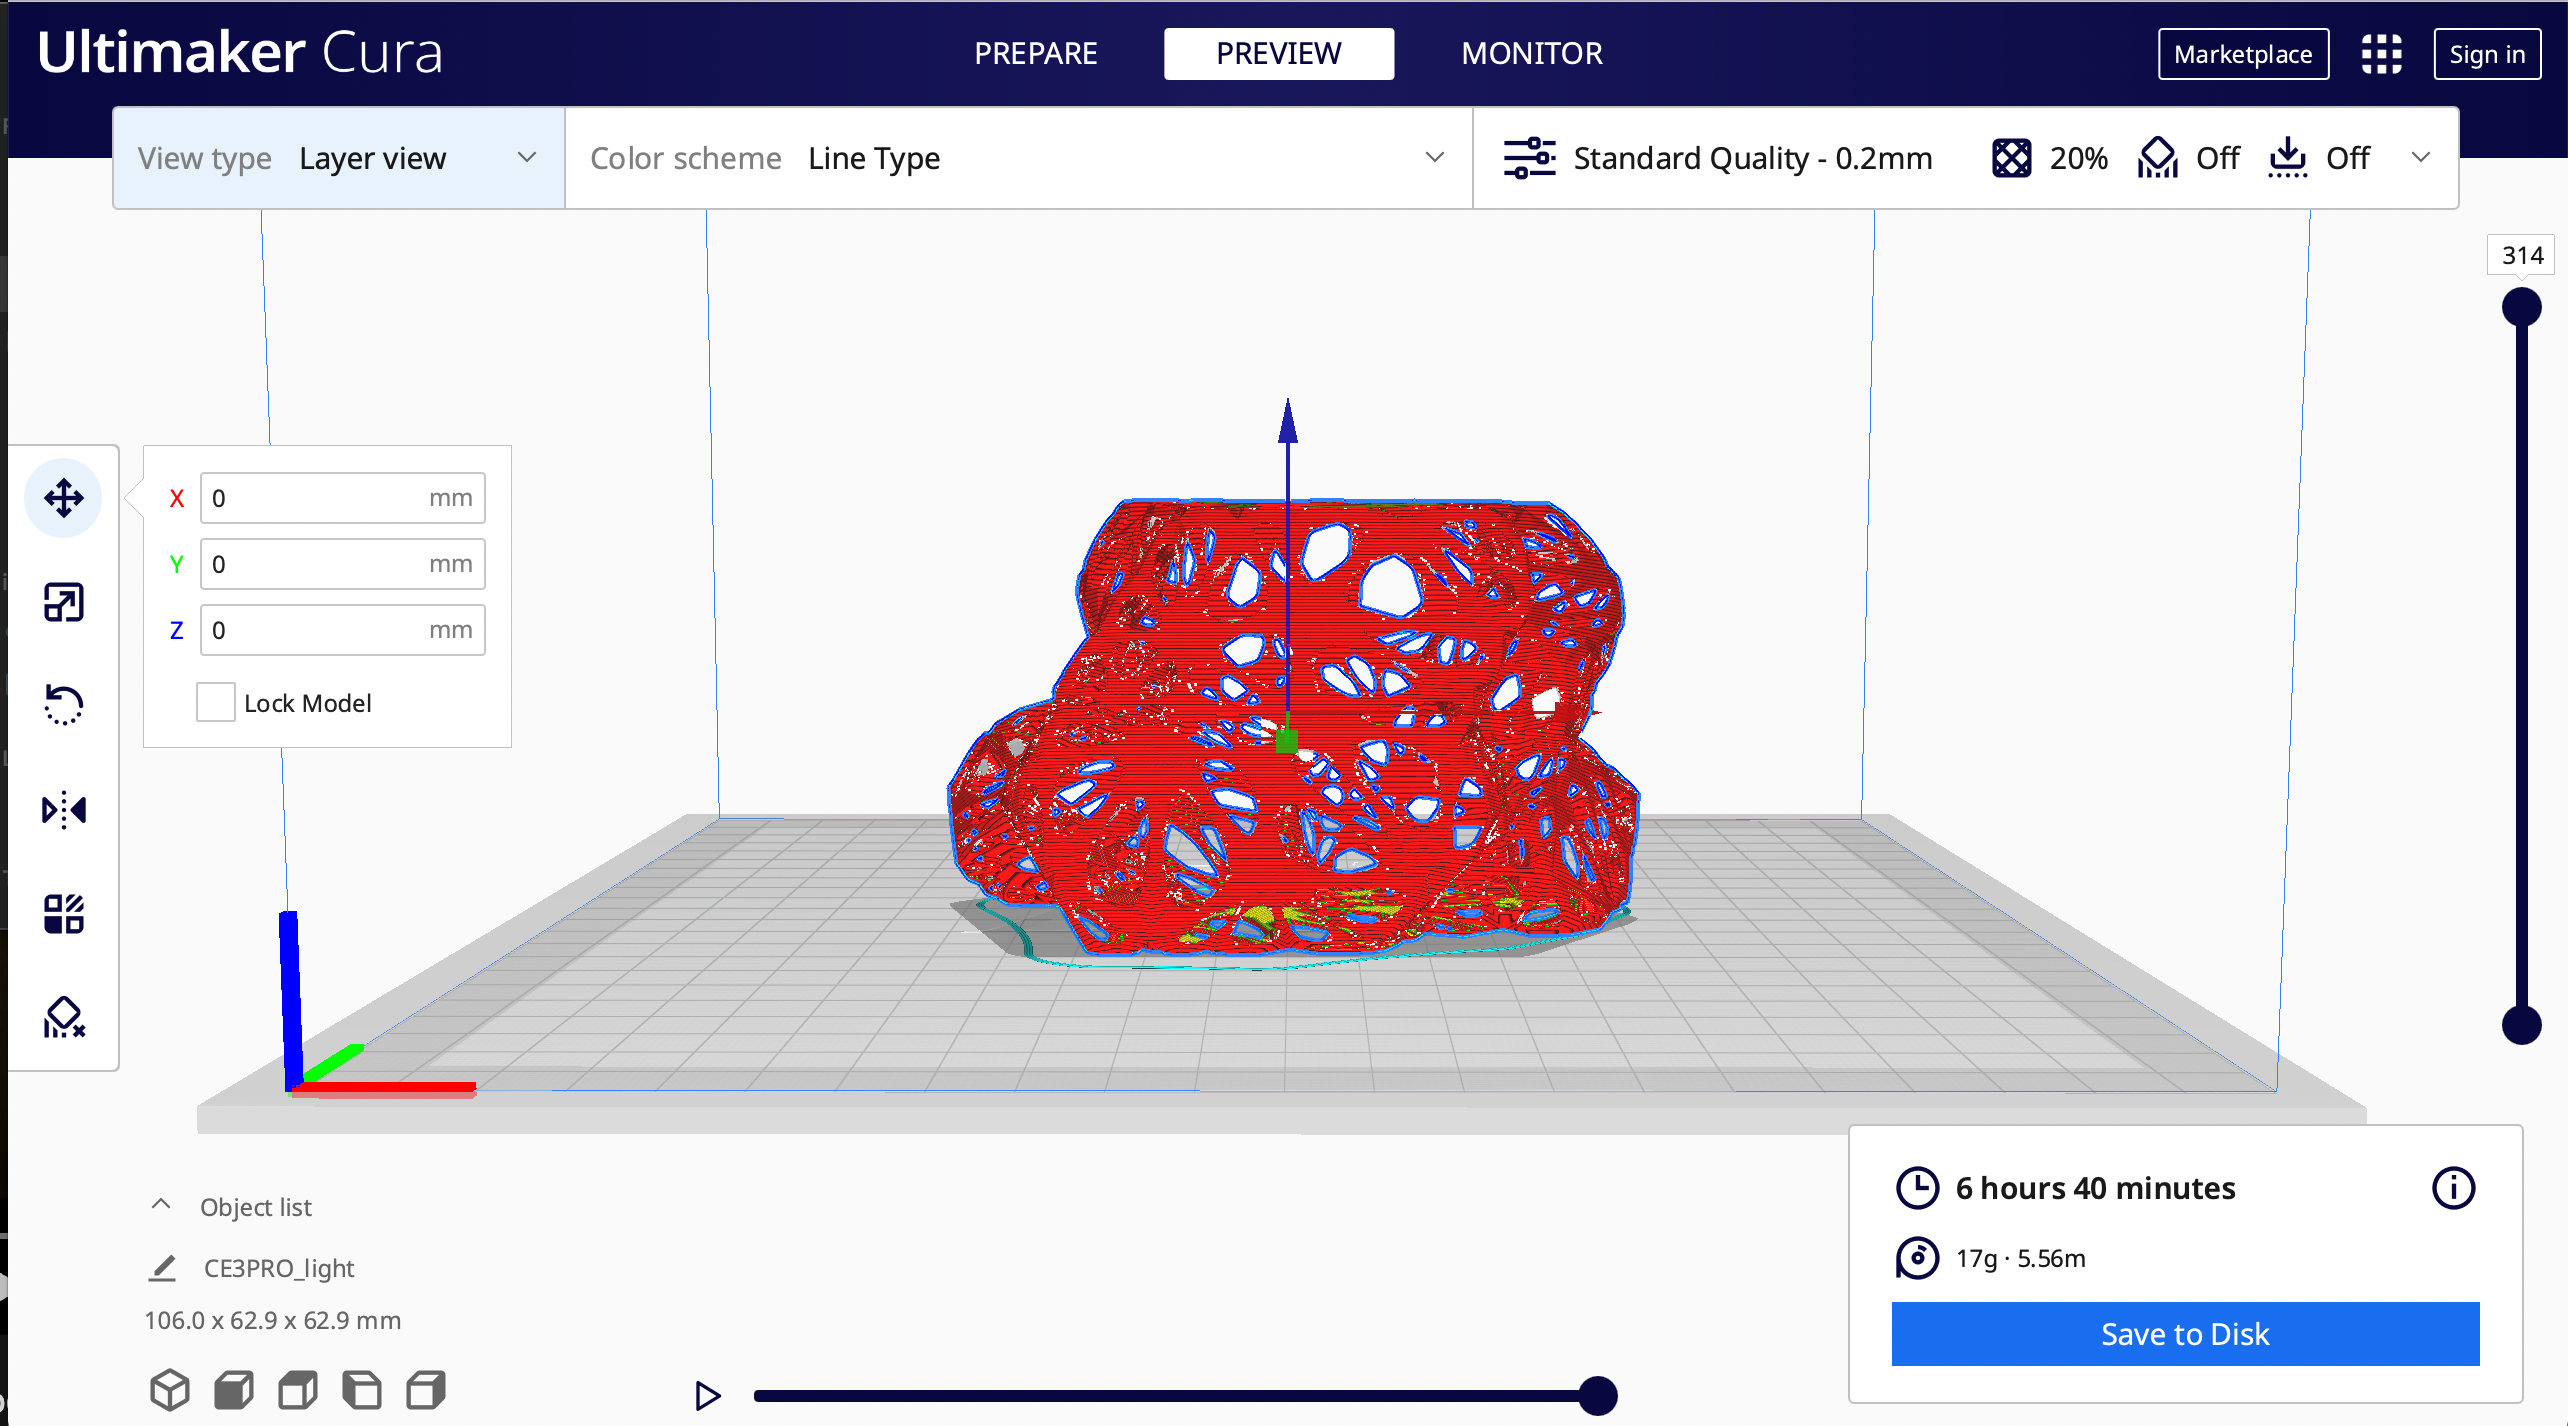
Task: Open the application switcher grid icon
Action: coord(2381,54)
